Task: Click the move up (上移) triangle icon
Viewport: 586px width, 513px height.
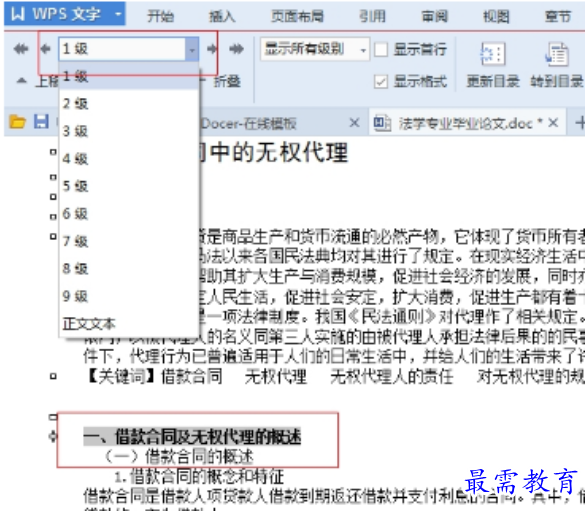Action: [22, 81]
